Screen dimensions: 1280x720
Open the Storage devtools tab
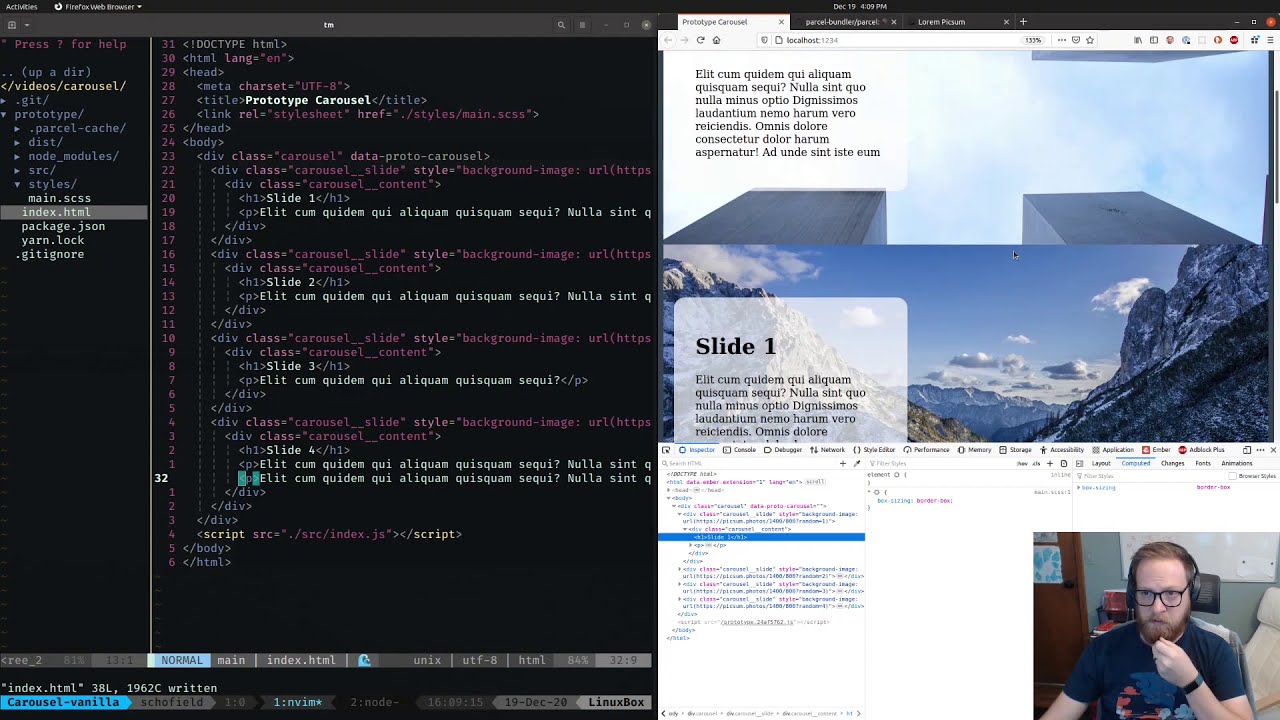[1015, 450]
